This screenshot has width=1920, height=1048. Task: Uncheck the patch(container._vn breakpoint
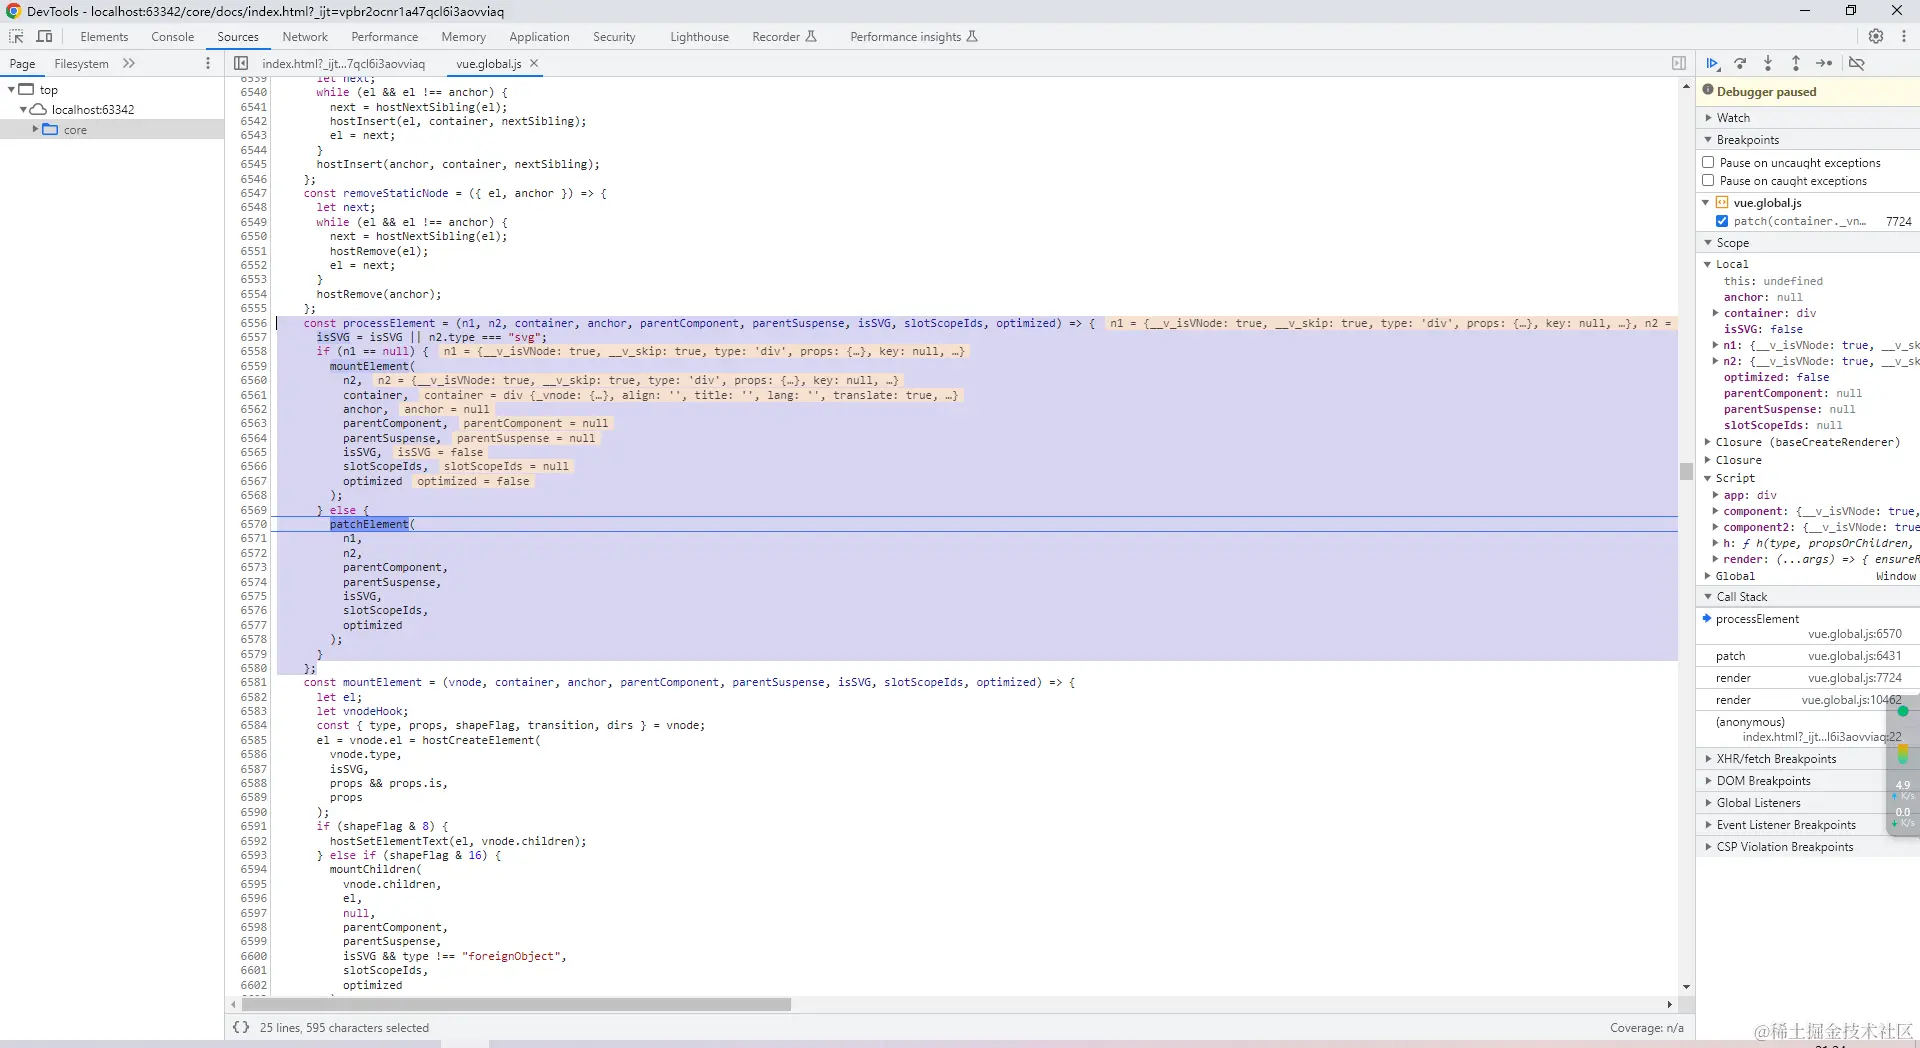tap(1722, 221)
